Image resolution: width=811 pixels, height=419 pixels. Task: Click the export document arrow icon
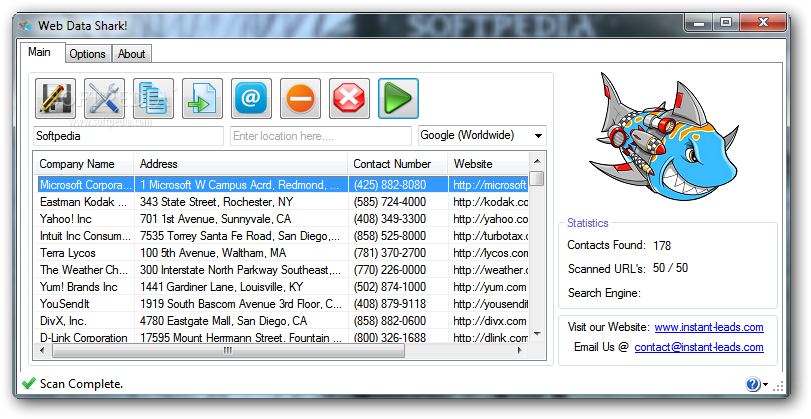[x=202, y=98]
